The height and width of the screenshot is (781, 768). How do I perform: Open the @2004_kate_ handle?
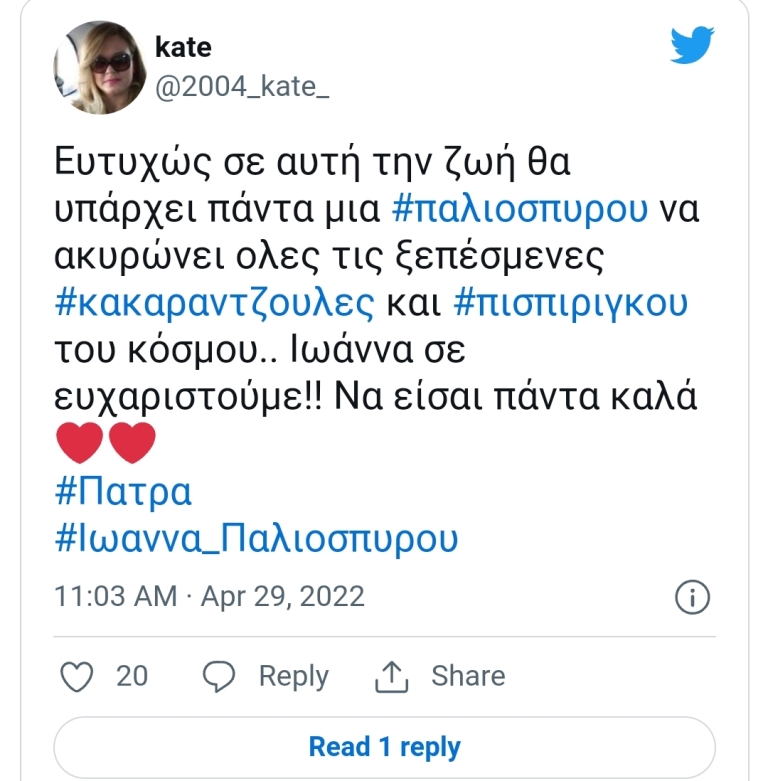tap(242, 86)
